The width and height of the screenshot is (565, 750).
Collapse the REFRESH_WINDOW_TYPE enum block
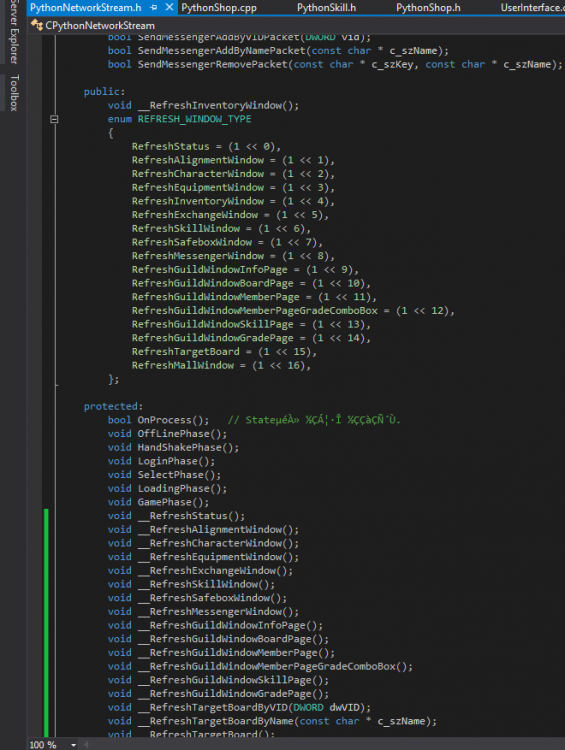point(54,119)
